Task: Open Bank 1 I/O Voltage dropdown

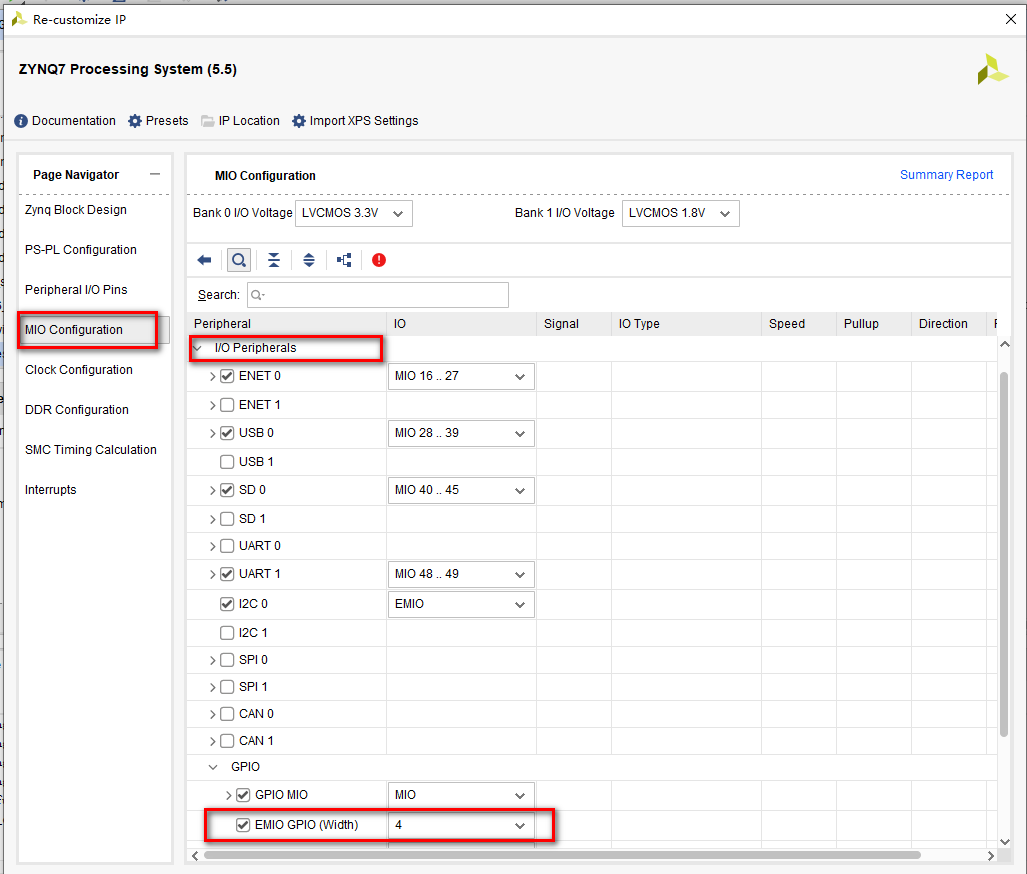Action: click(x=681, y=214)
